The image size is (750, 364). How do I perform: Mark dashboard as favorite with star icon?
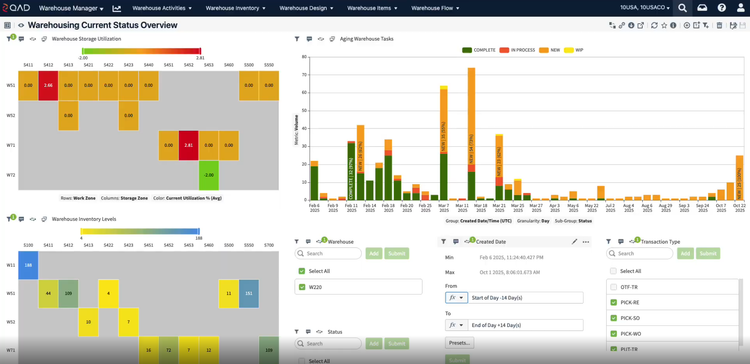664,25
